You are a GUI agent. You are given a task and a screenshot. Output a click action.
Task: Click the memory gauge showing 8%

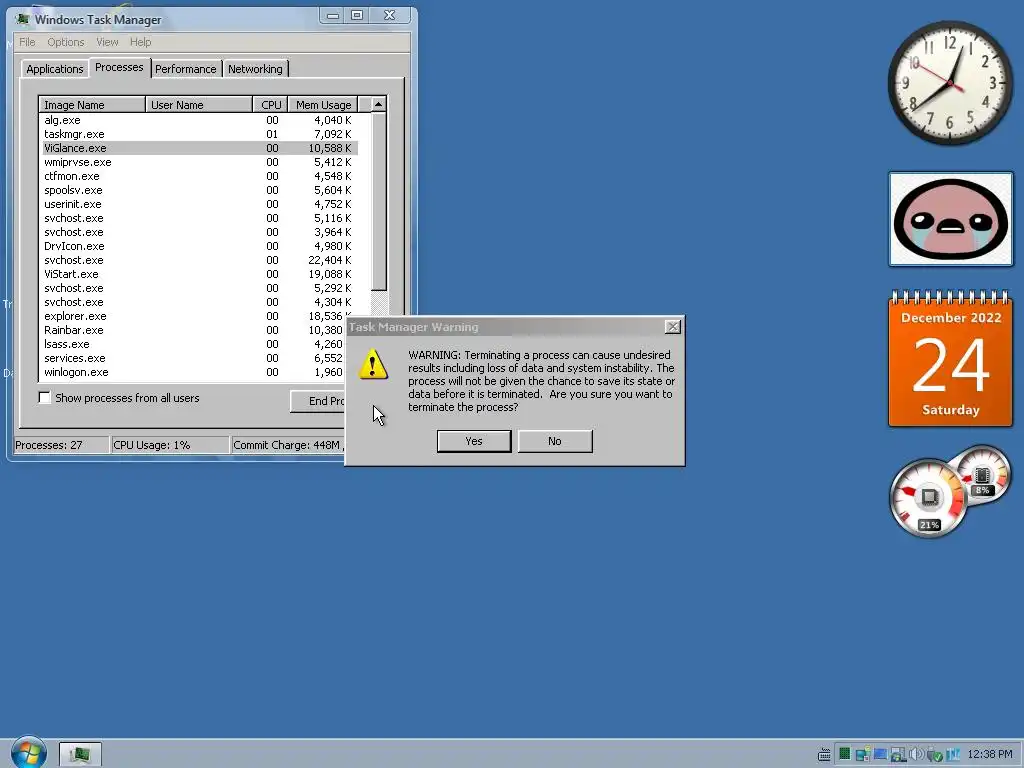tap(982, 475)
